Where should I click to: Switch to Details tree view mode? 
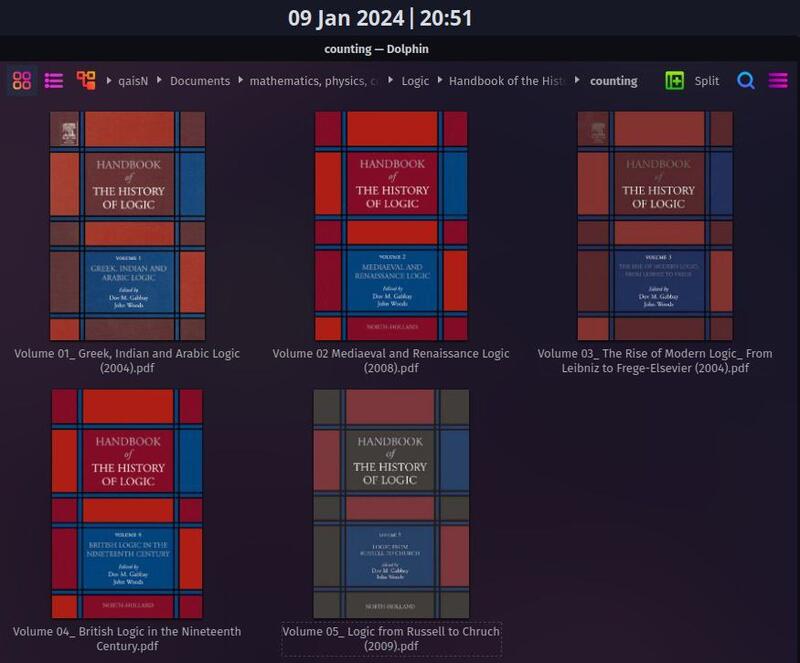86,81
